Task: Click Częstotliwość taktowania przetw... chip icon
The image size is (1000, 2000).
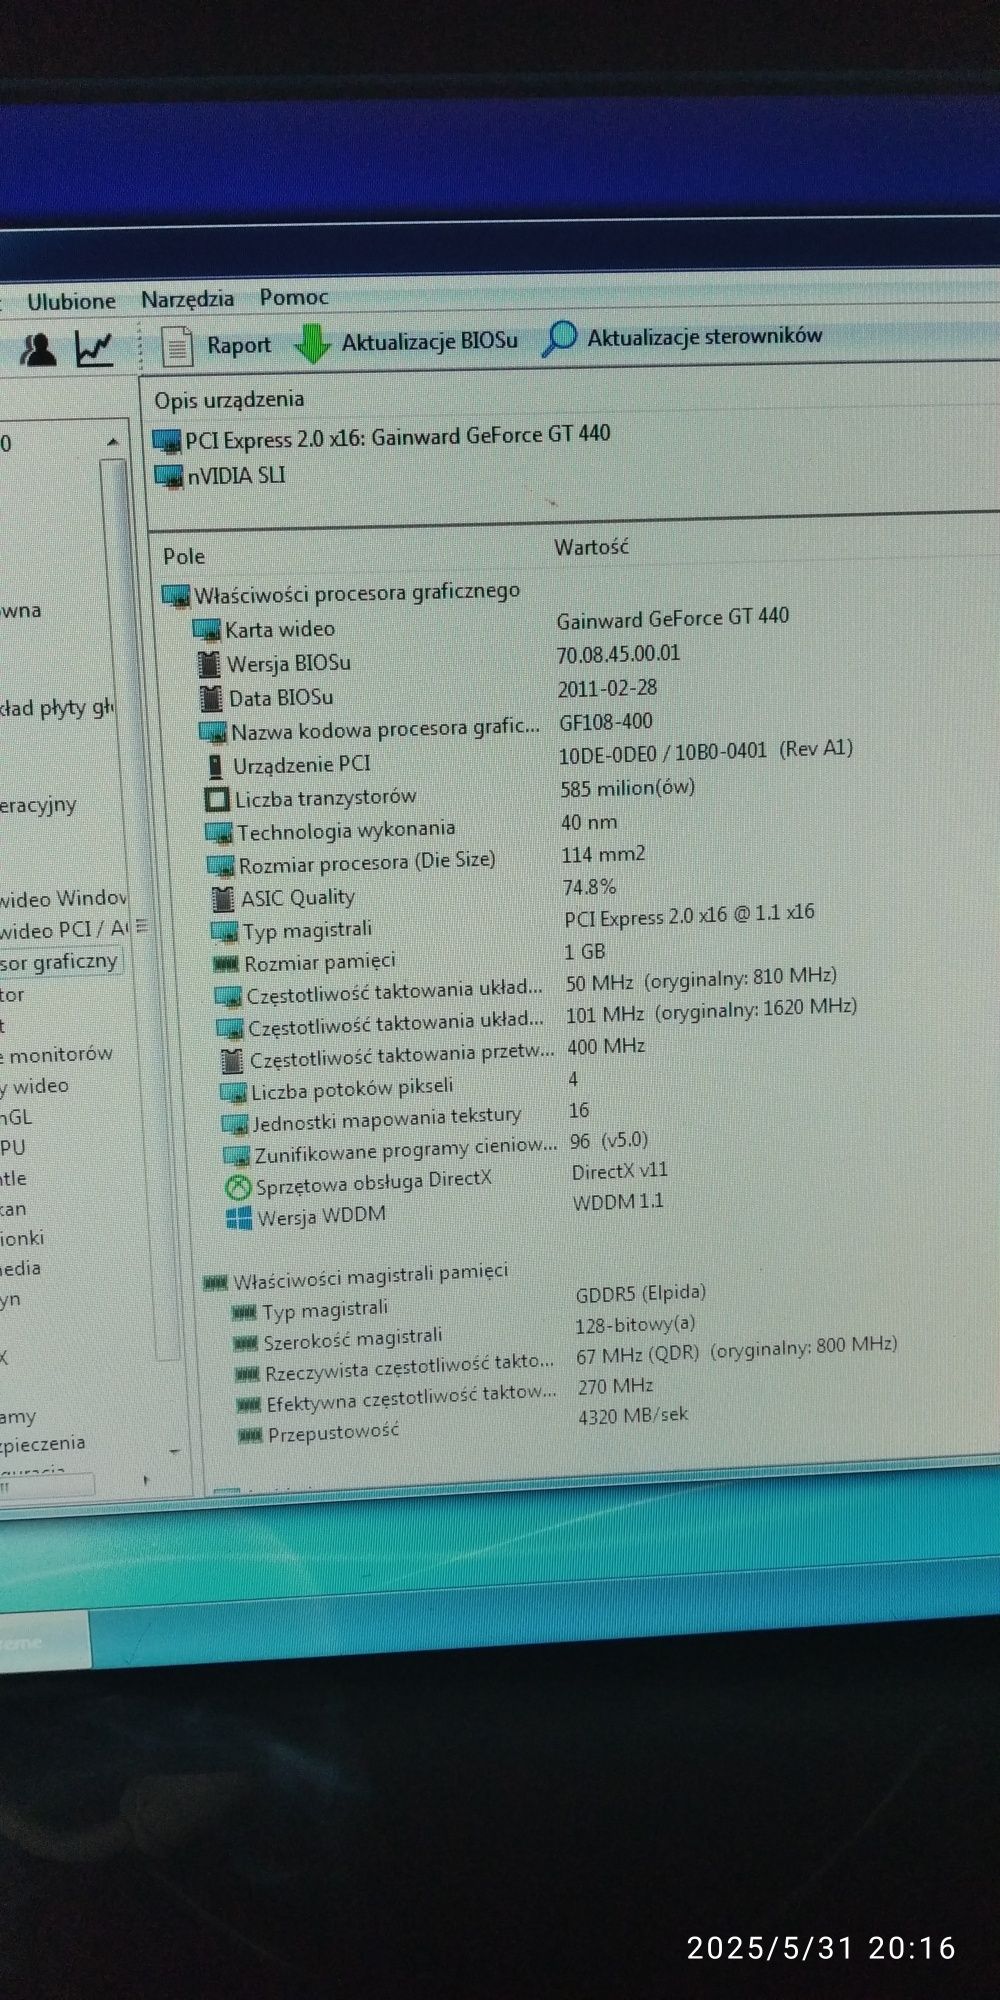Action: pyautogui.click(x=231, y=1060)
